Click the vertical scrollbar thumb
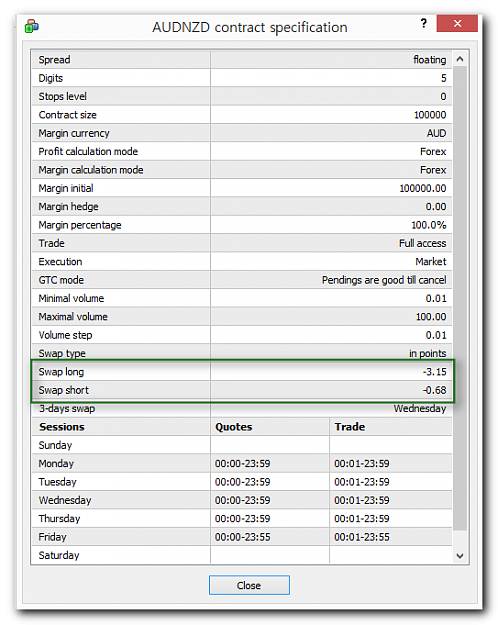Screen dimensions: 498x625 click(x=460, y=298)
